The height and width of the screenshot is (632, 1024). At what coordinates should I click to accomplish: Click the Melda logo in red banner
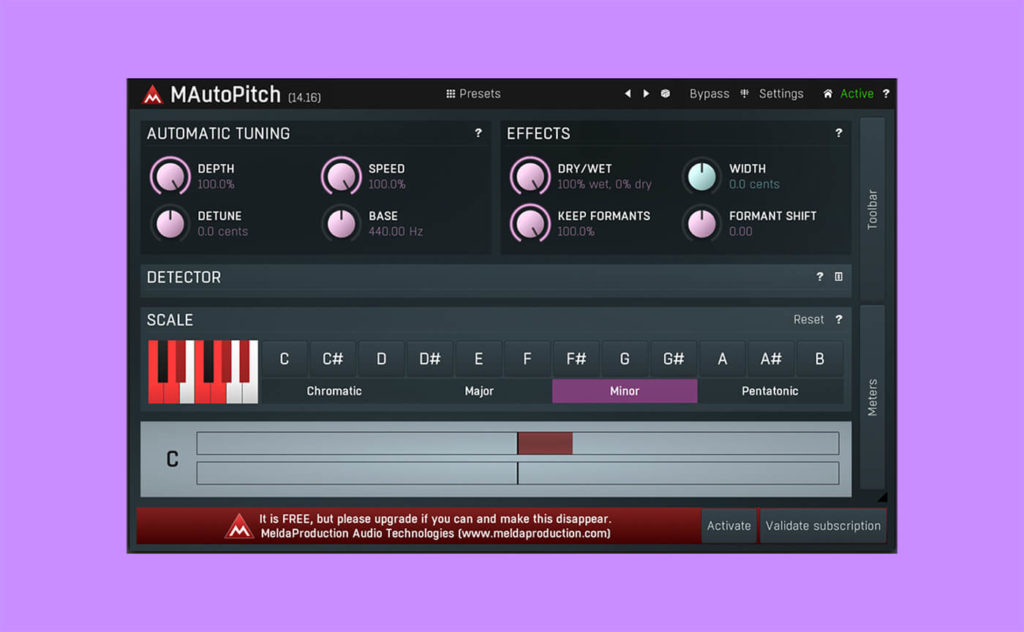tap(239, 526)
